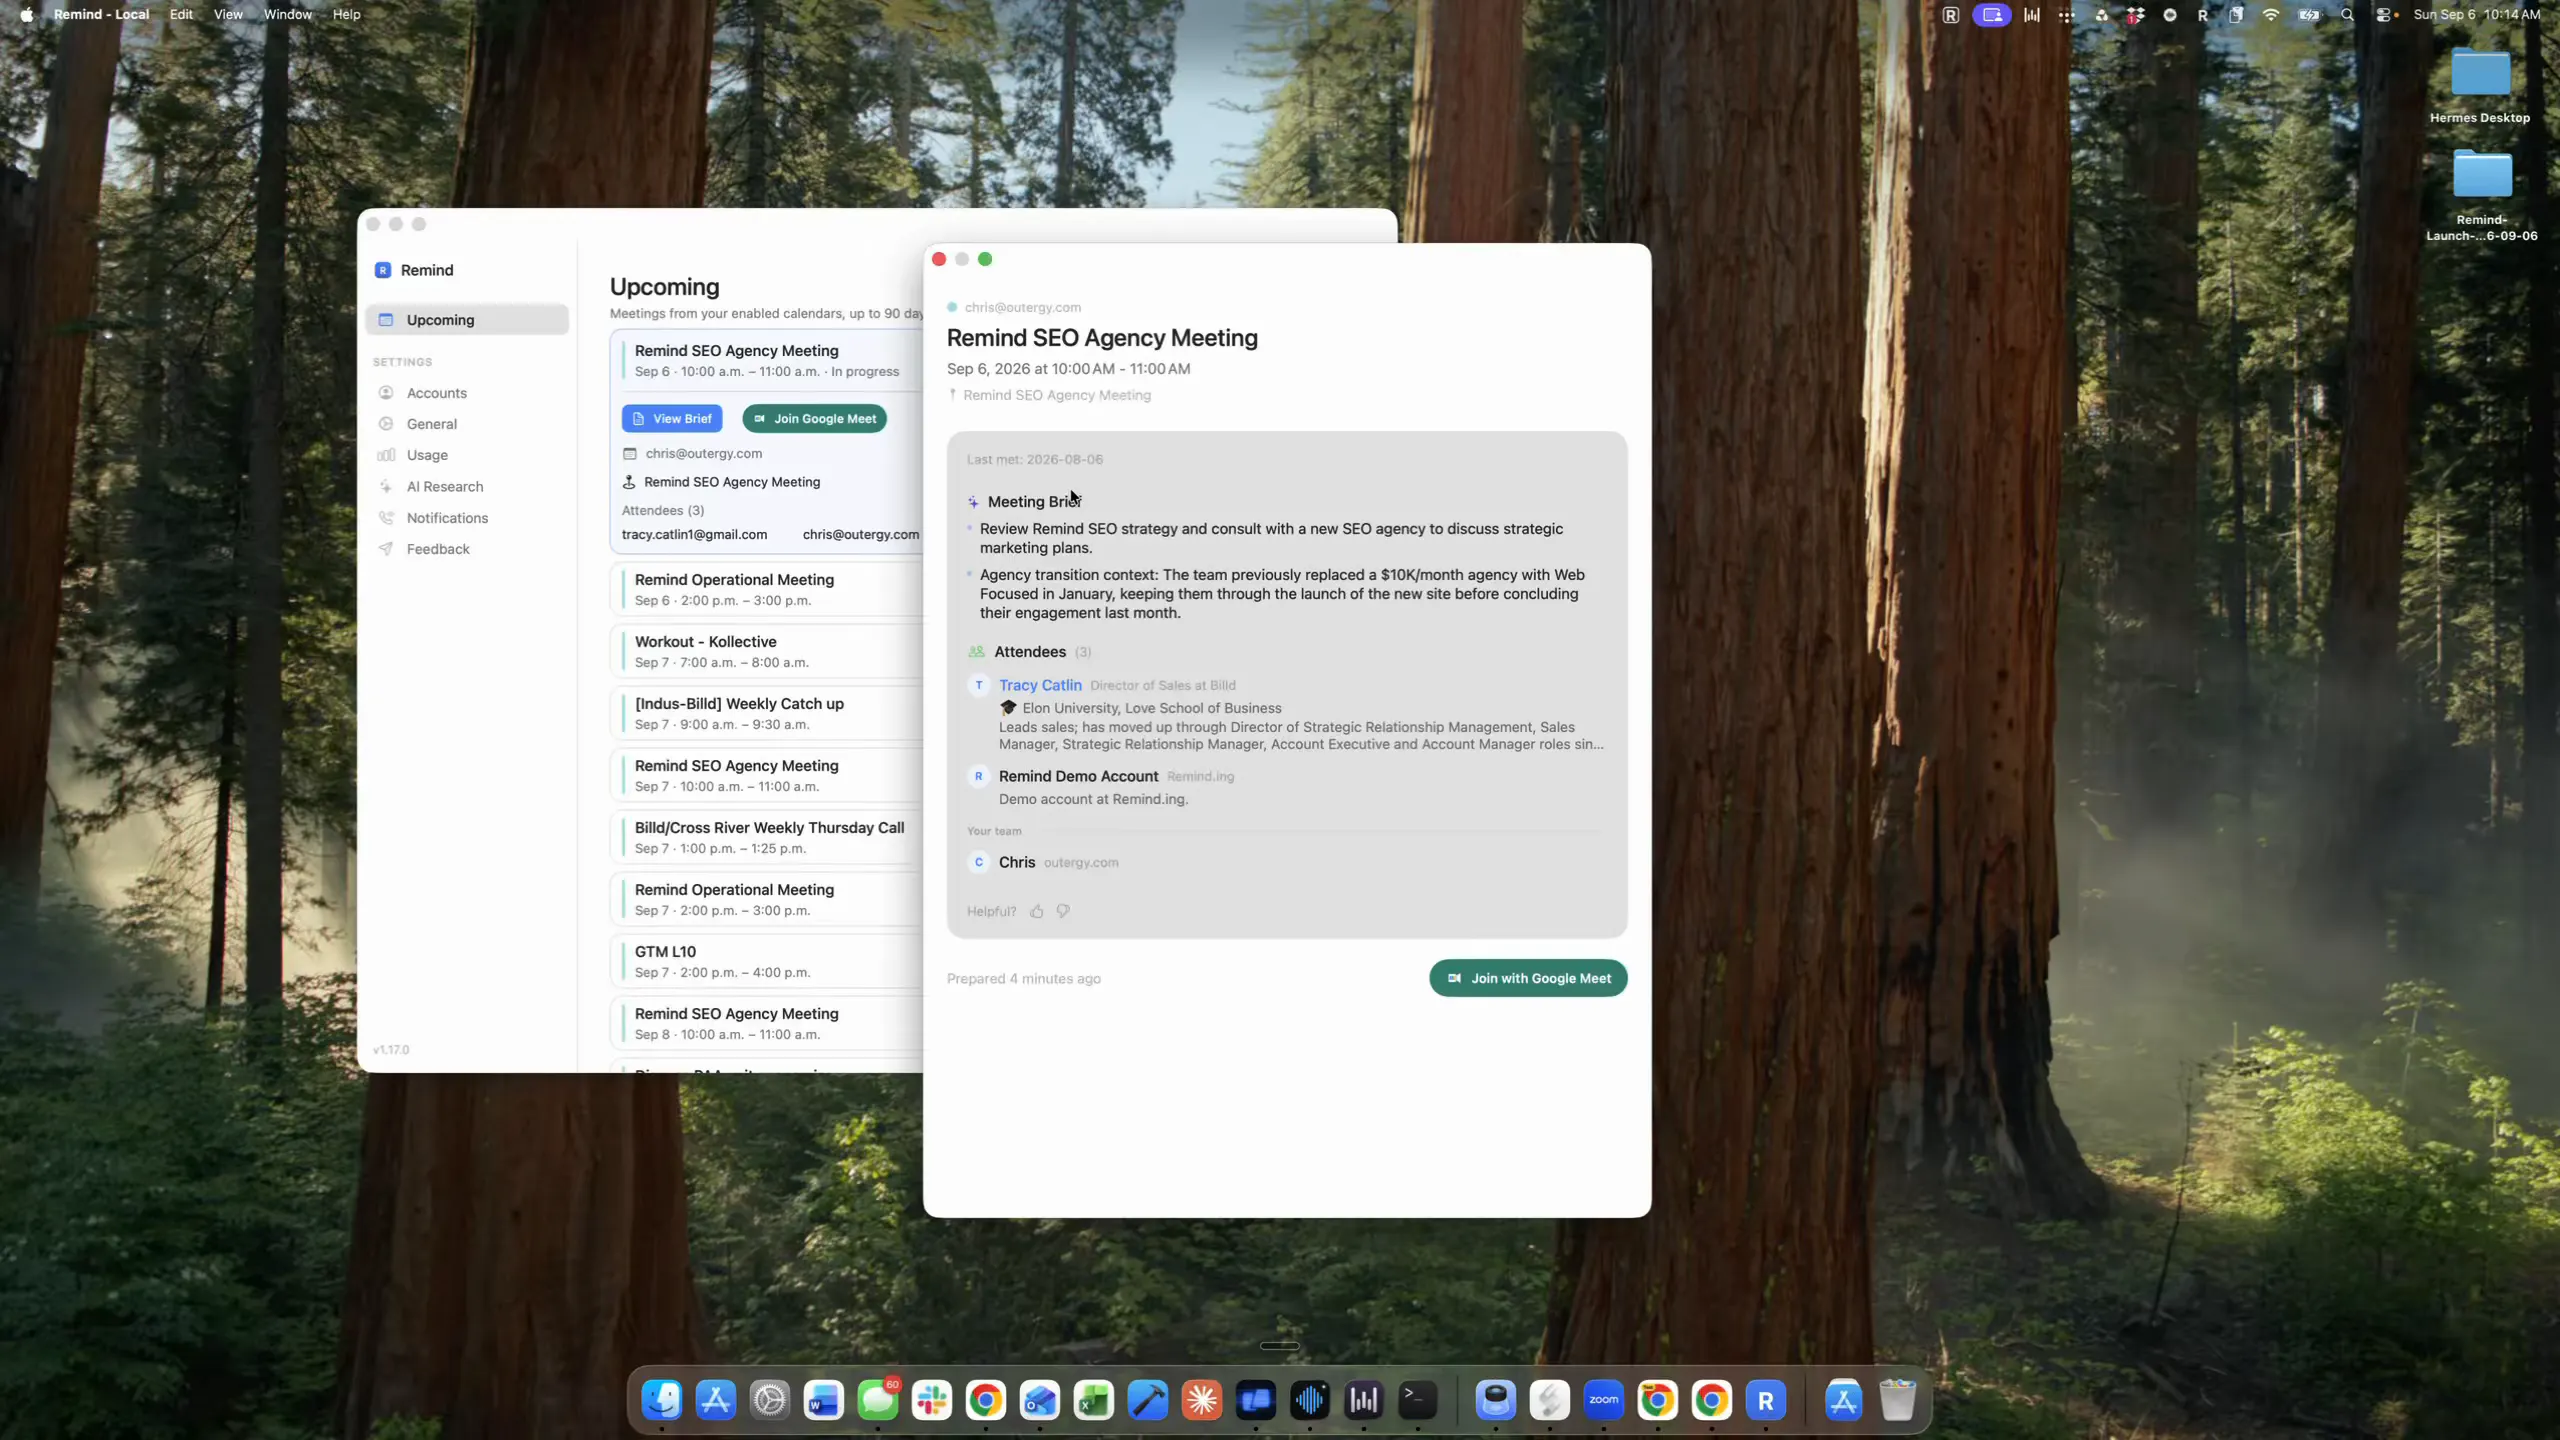Open the Edit menu
This screenshot has height=1440, width=2560.
click(x=181, y=14)
